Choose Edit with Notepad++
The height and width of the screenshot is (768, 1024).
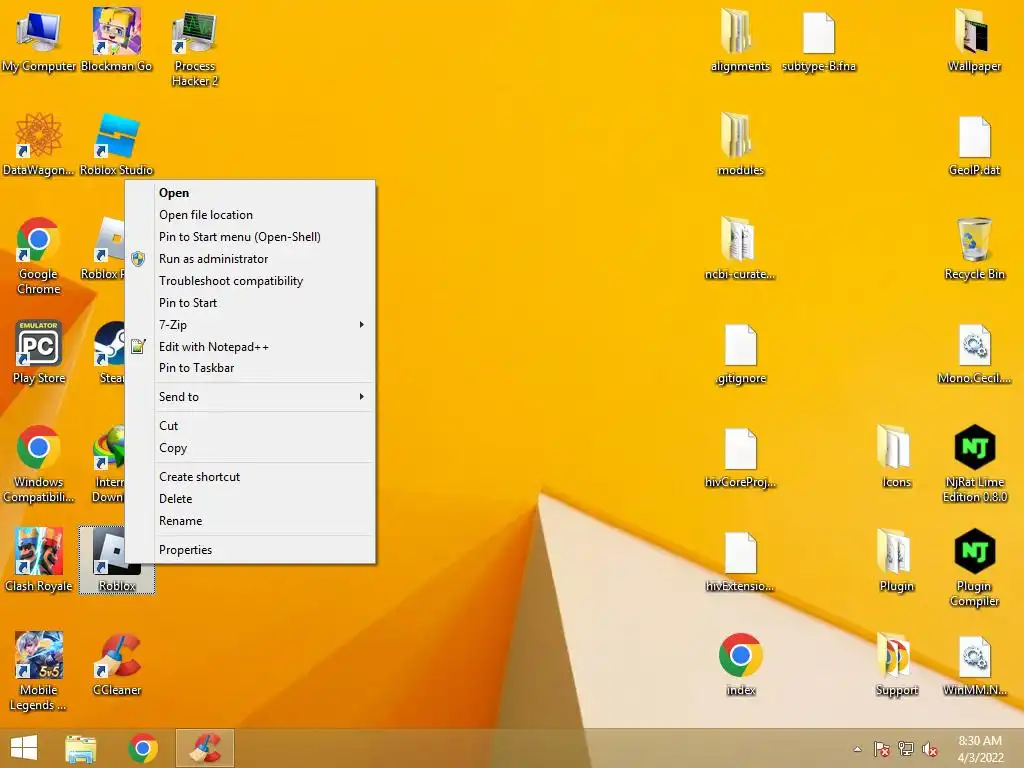click(264, 347)
